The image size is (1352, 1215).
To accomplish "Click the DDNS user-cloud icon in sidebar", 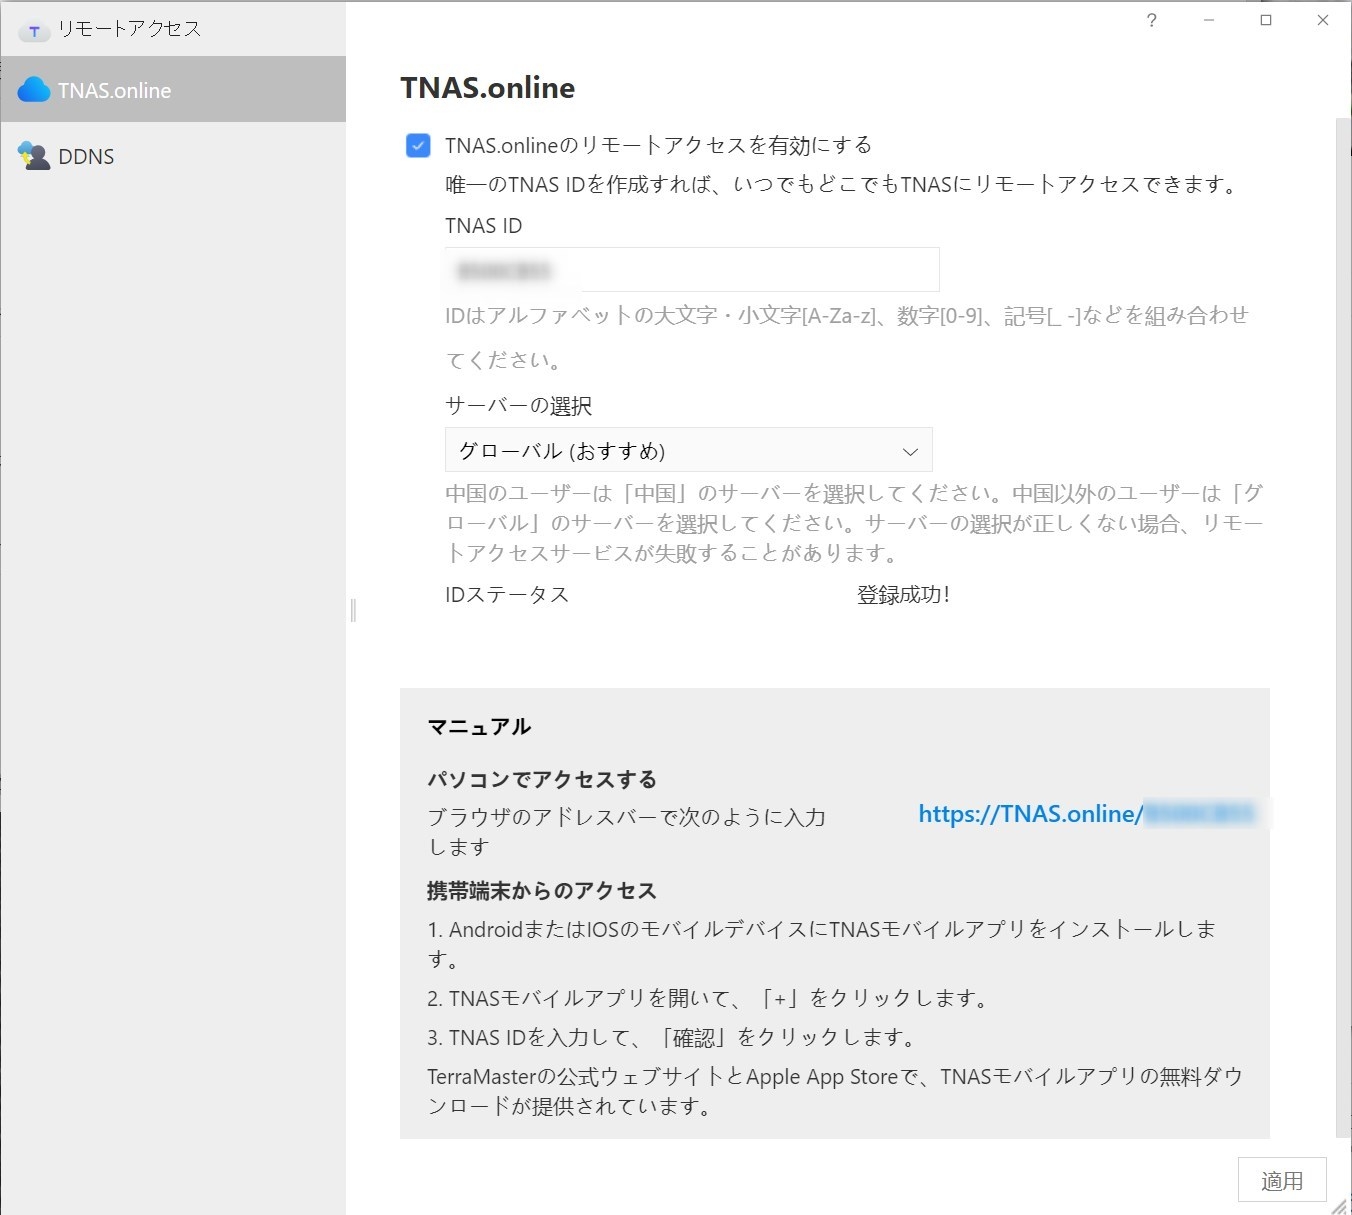I will (34, 156).
